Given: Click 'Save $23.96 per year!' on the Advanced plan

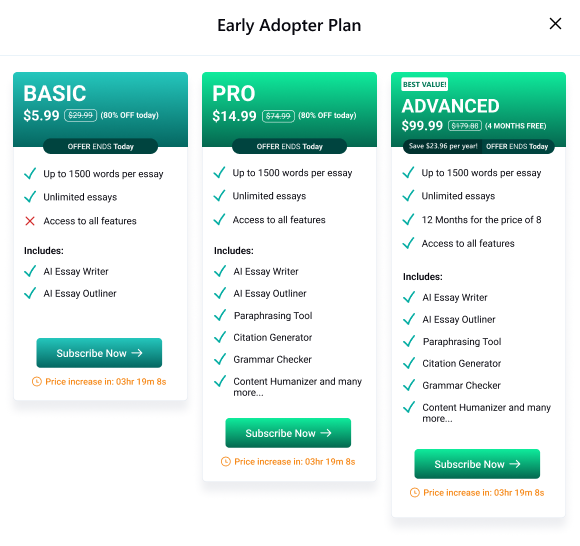Looking at the screenshot, I should point(443,146).
